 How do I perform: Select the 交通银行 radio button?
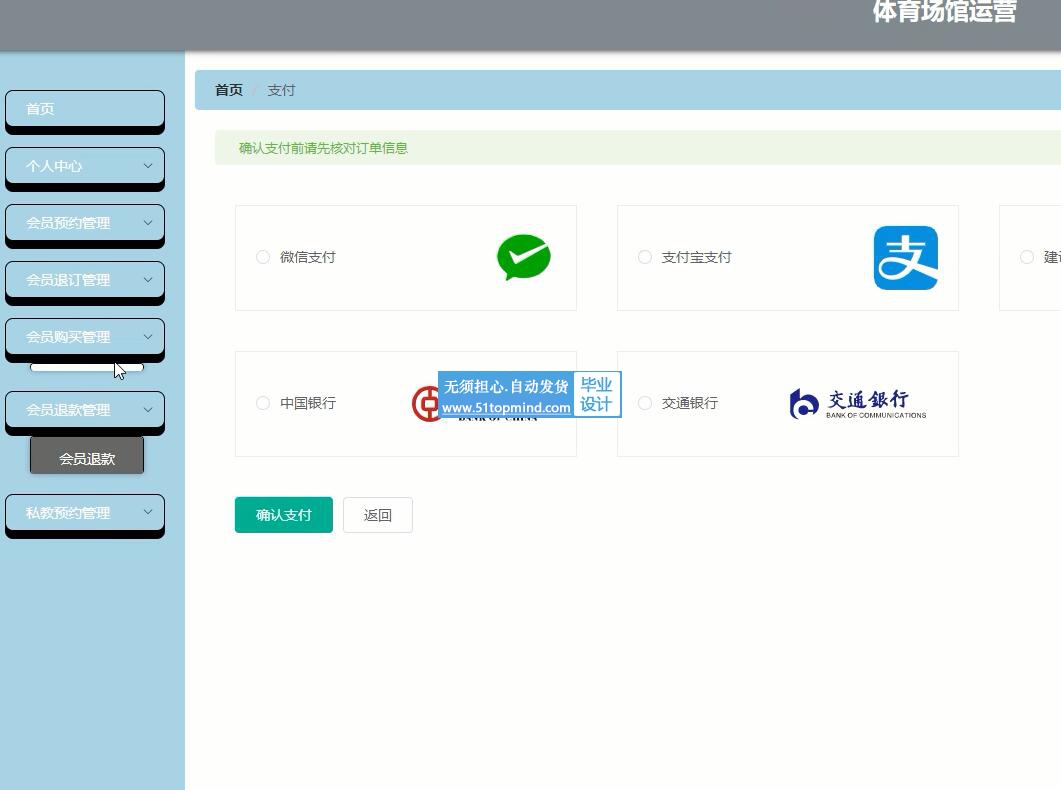645,403
